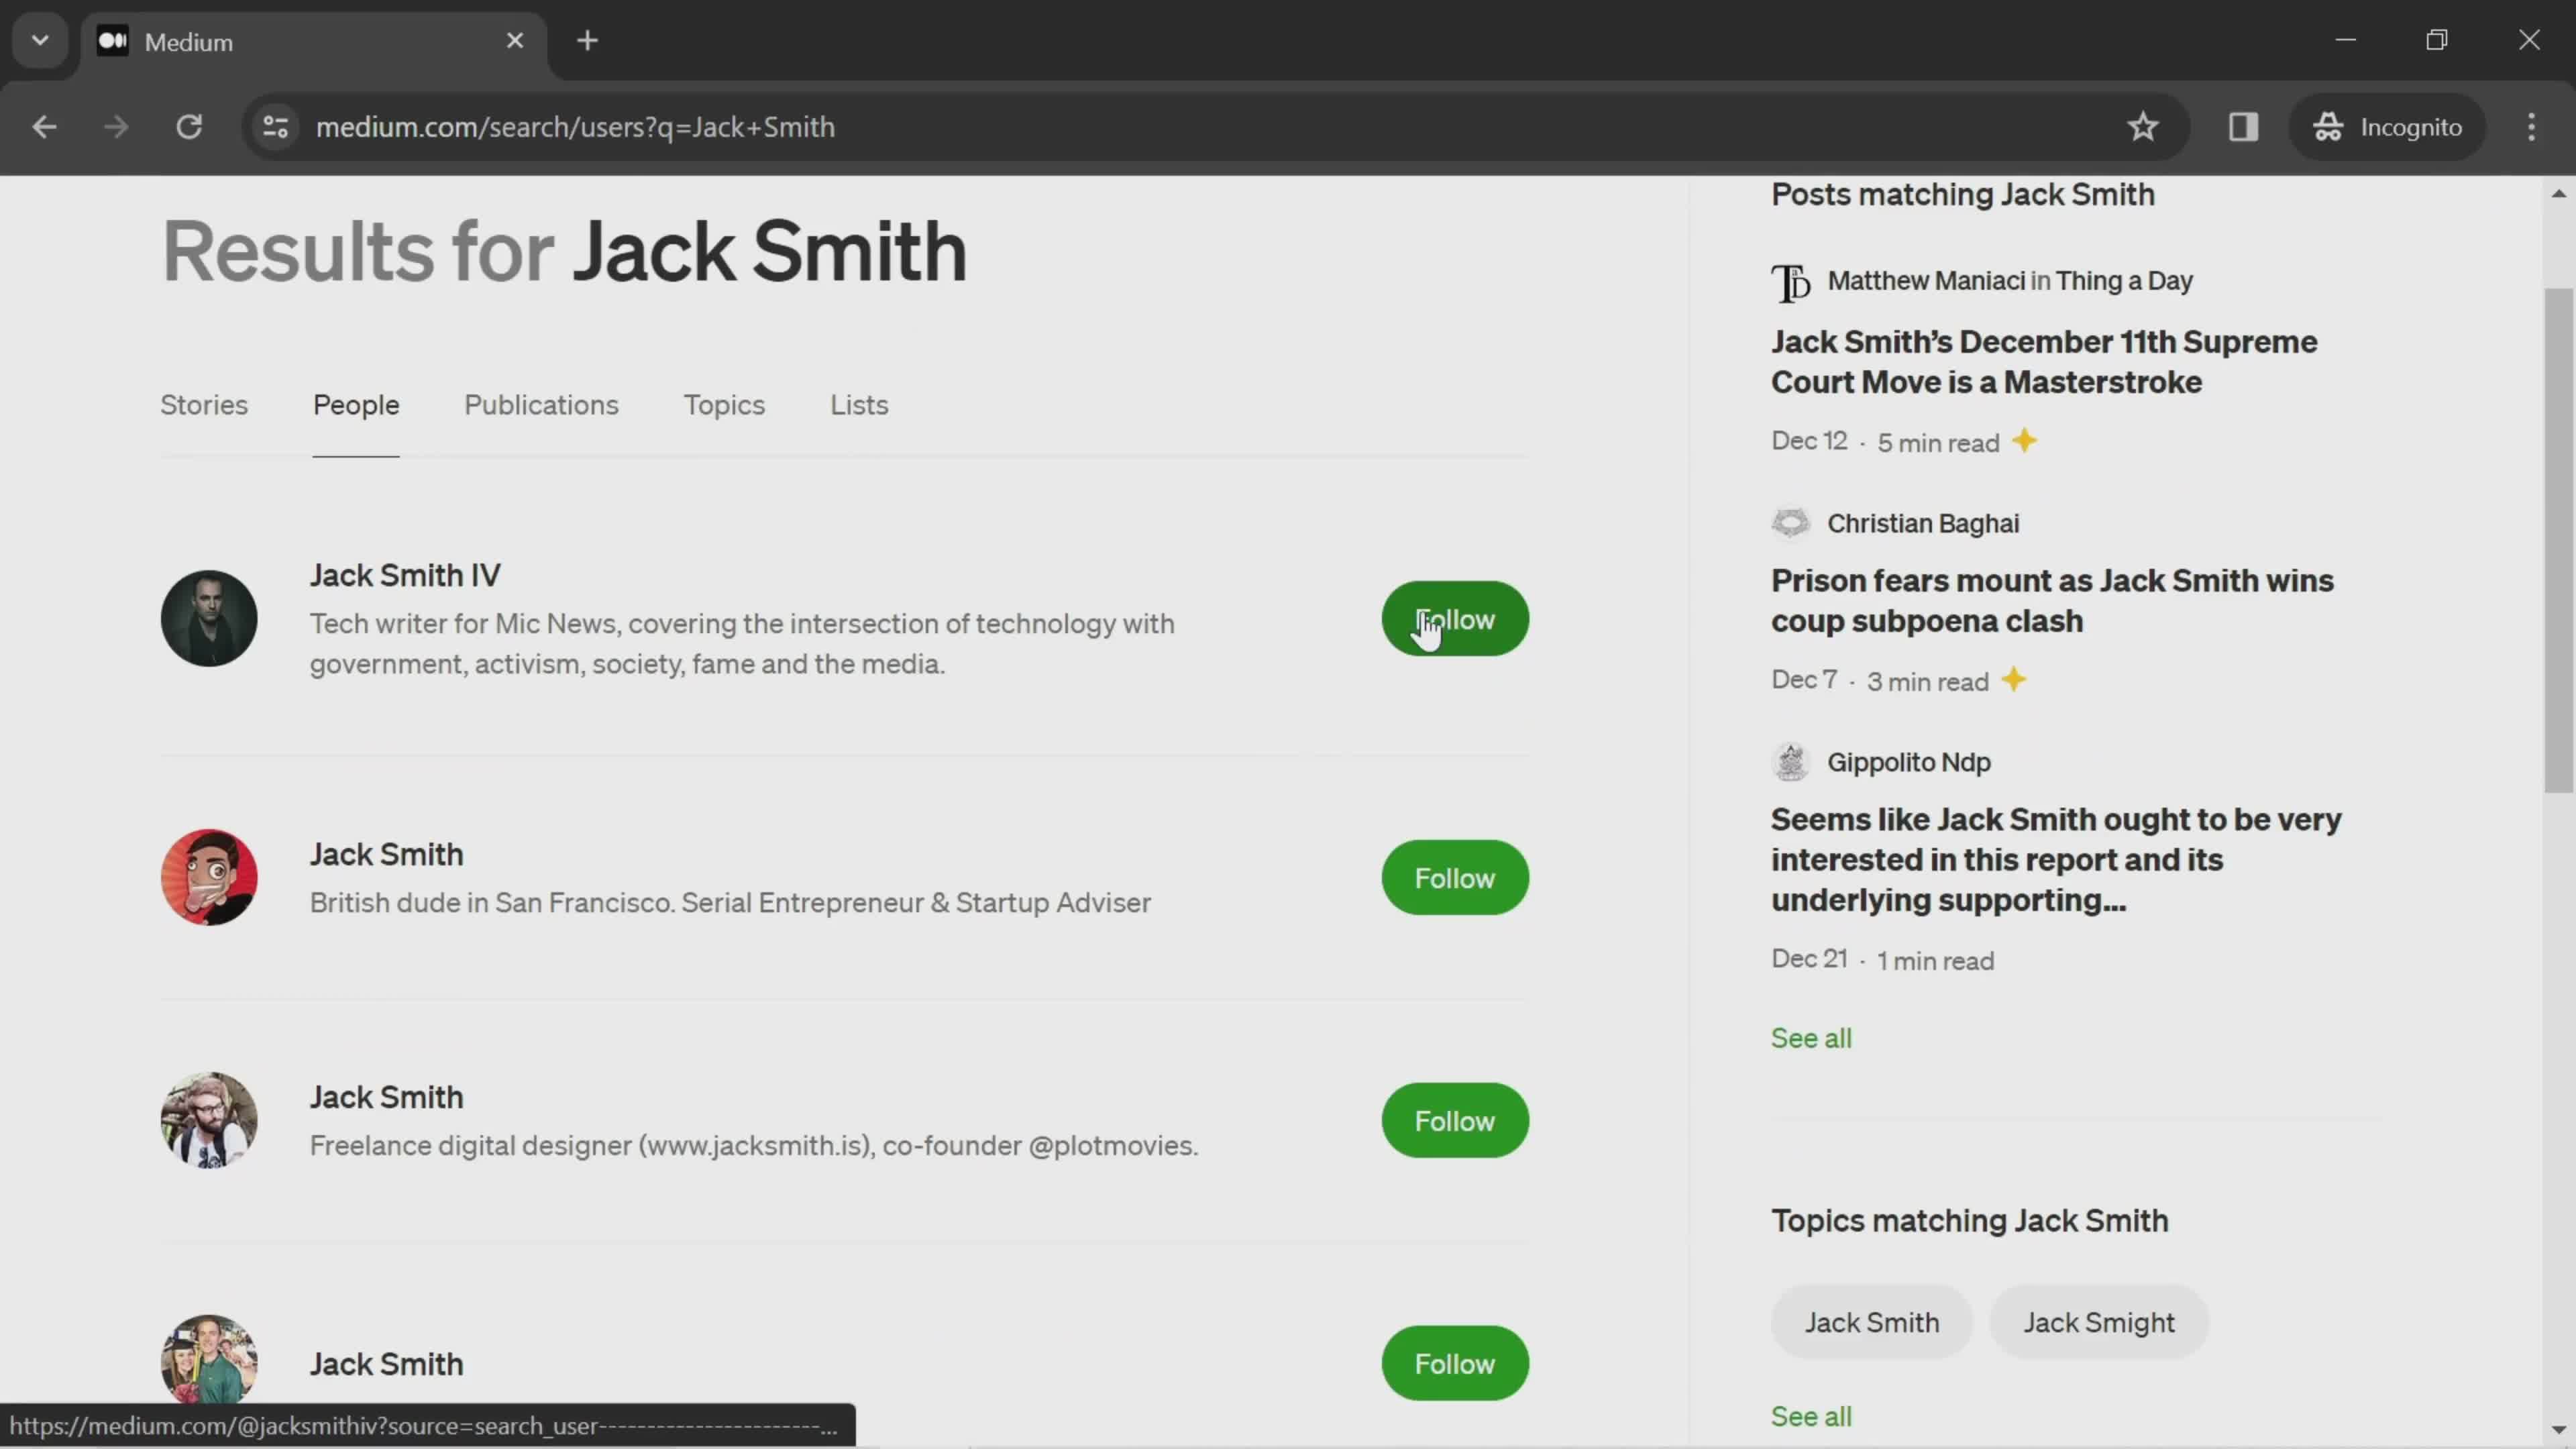Minimize the browser window

[x=2346, y=41]
